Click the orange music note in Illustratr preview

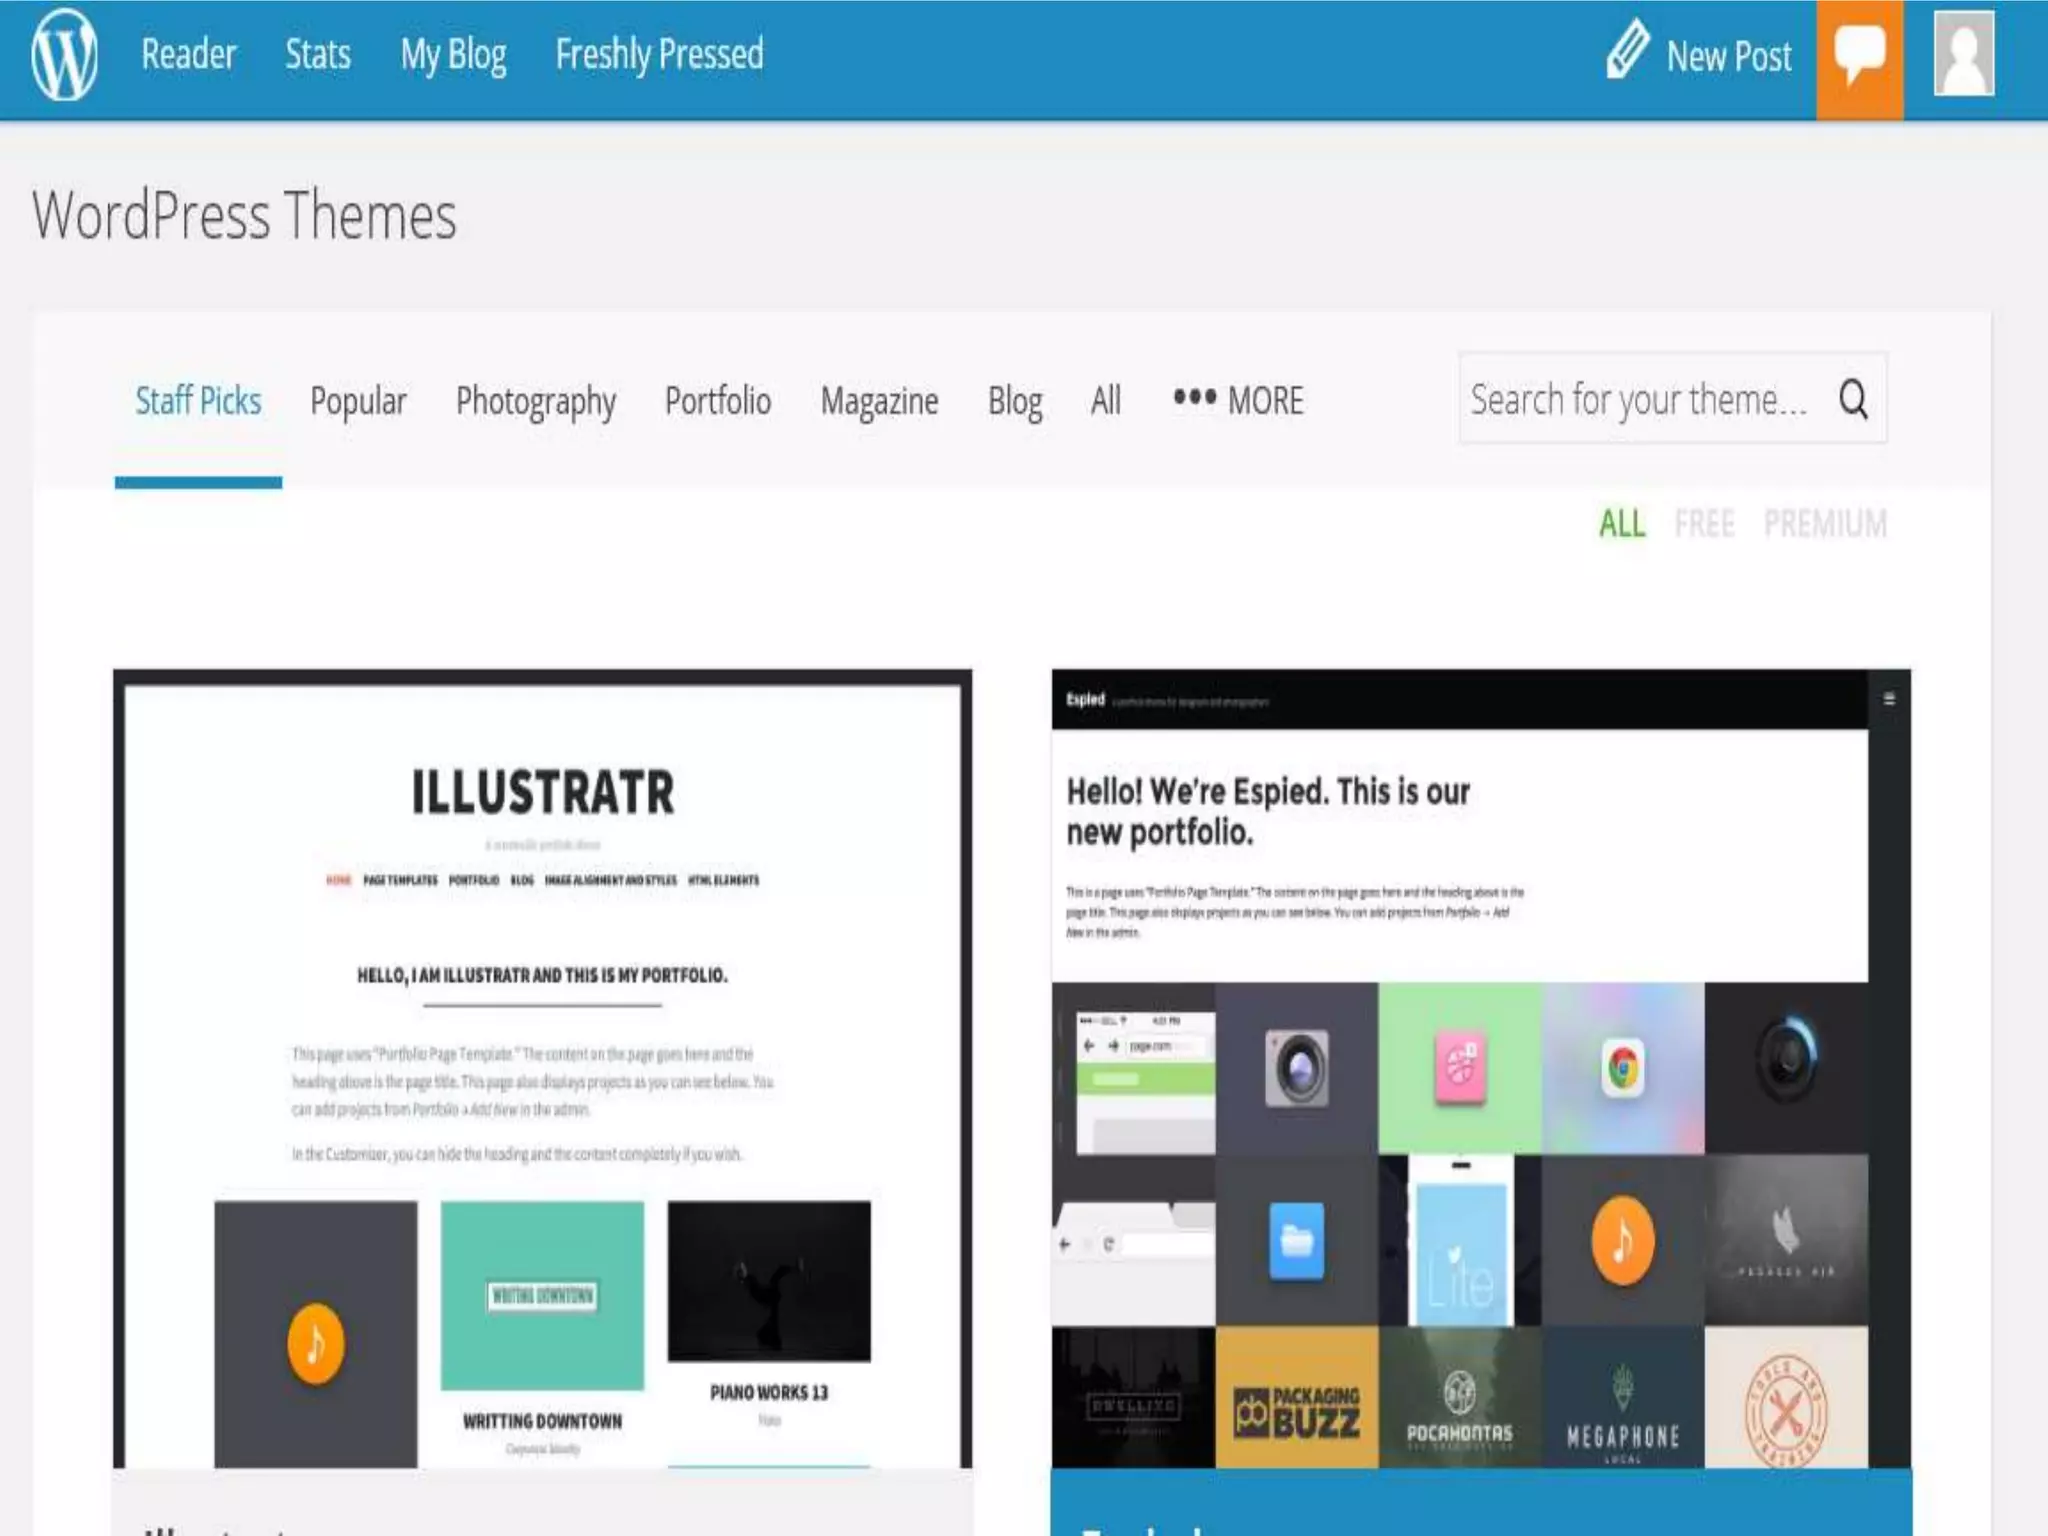coord(315,1343)
